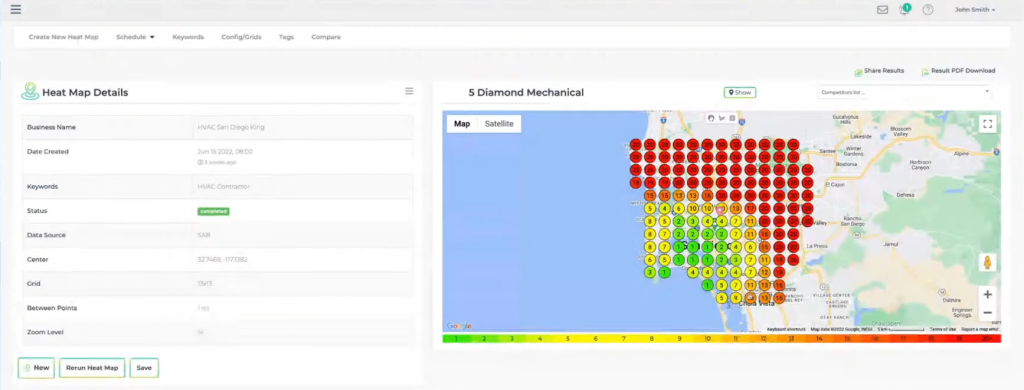1024x390 pixels.
Task: Zoom in on the map
Action: click(987, 295)
